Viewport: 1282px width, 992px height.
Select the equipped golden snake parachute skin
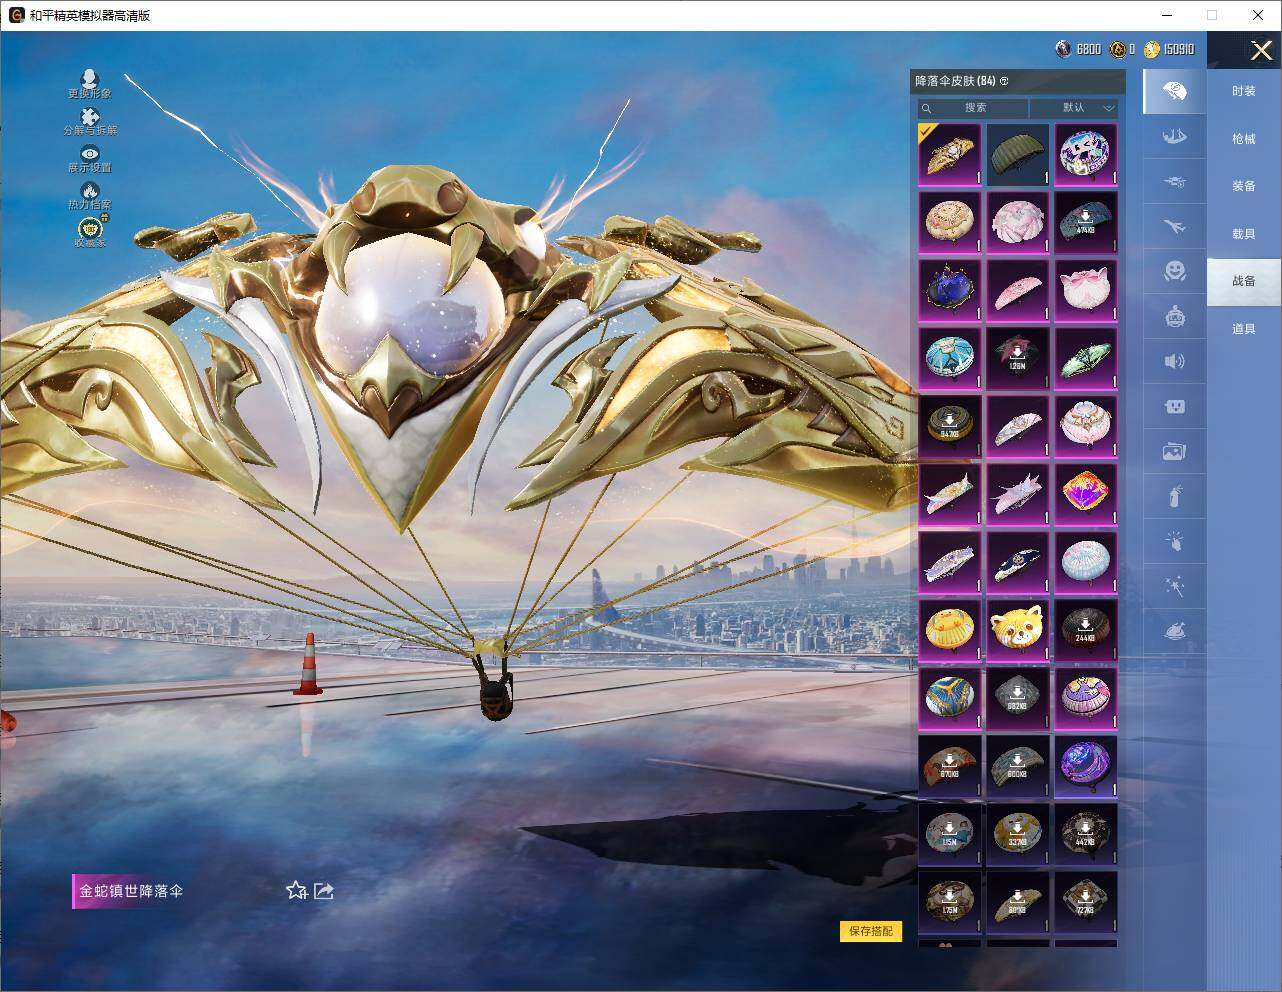point(949,155)
